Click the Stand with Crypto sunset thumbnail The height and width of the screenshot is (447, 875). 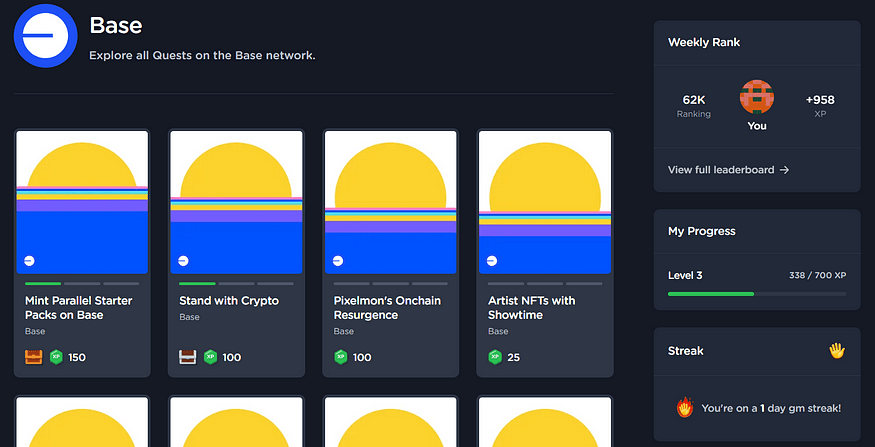[x=236, y=202]
